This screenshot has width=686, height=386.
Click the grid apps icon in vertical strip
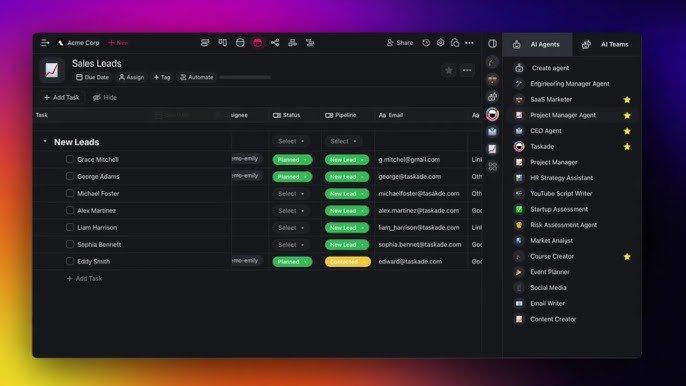pyautogui.click(x=492, y=167)
